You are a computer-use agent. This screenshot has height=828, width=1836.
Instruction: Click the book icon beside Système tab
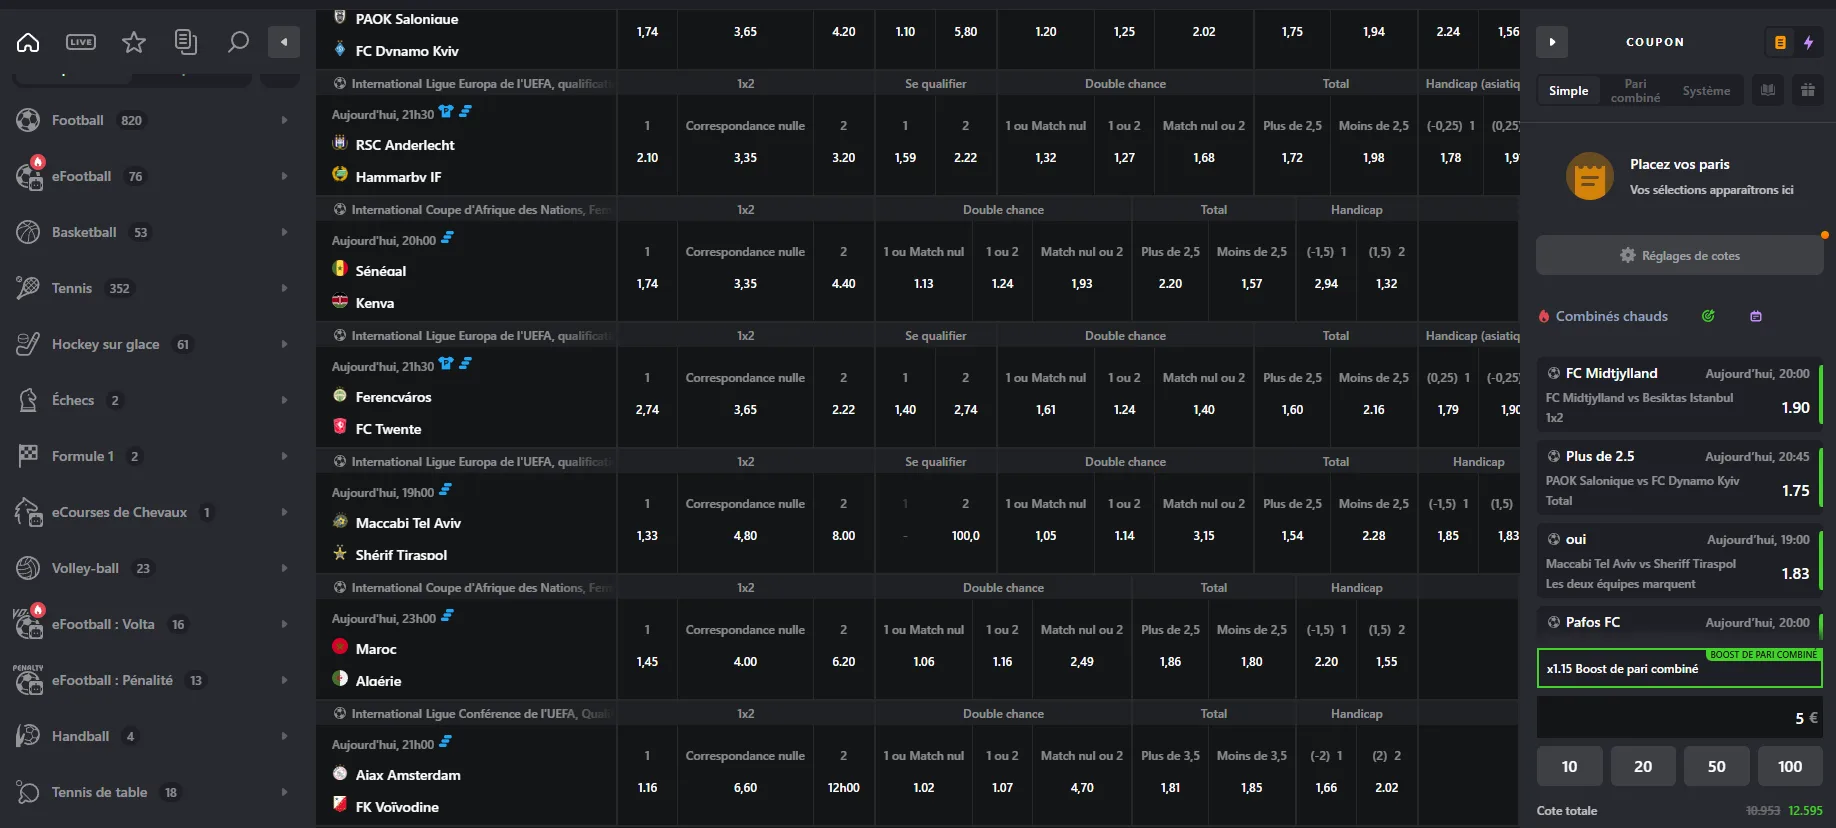coord(1768,90)
